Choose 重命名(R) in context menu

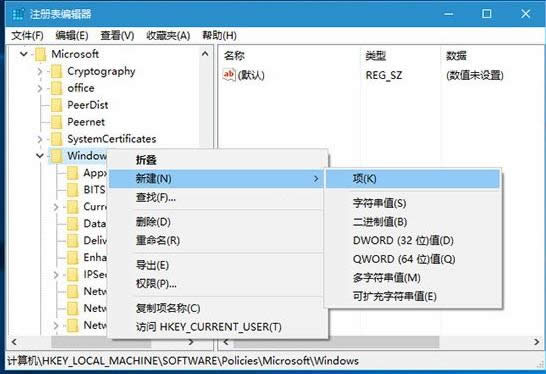(218, 241)
